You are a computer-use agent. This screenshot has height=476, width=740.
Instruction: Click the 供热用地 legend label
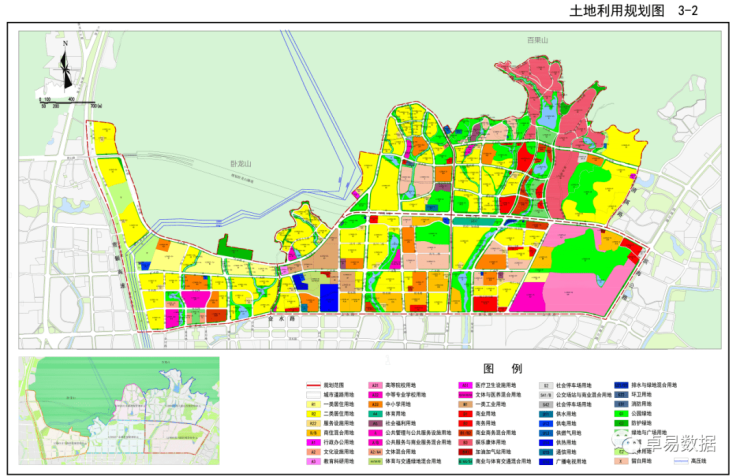click(x=566, y=443)
